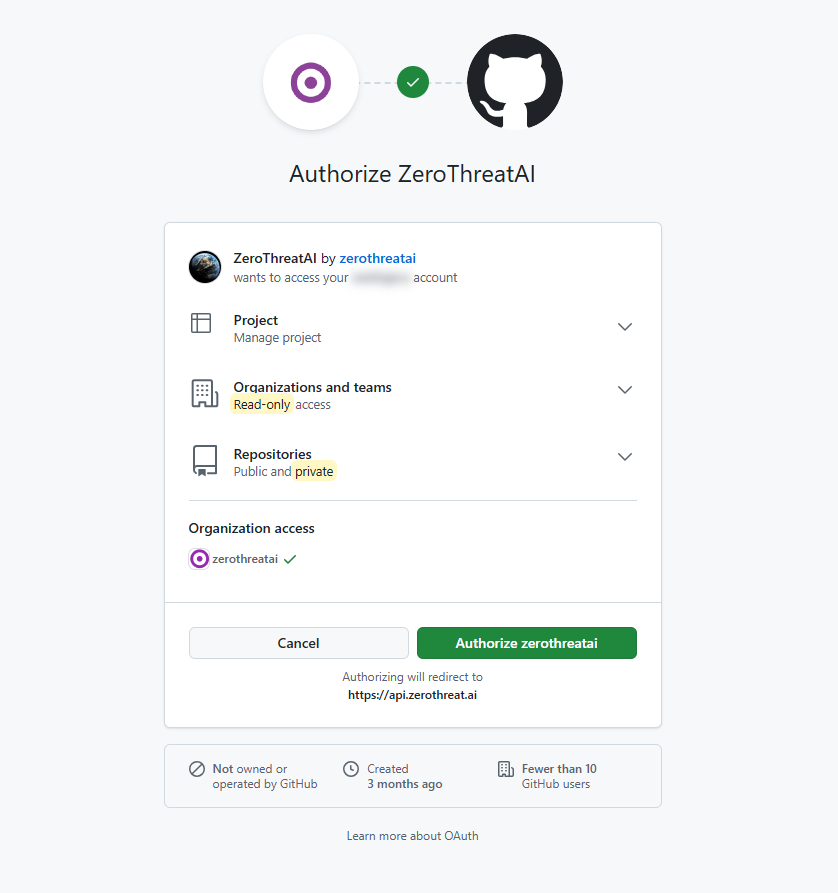Click the Fewer than 10 users icon
This screenshot has width=838, height=893.
click(x=506, y=769)
